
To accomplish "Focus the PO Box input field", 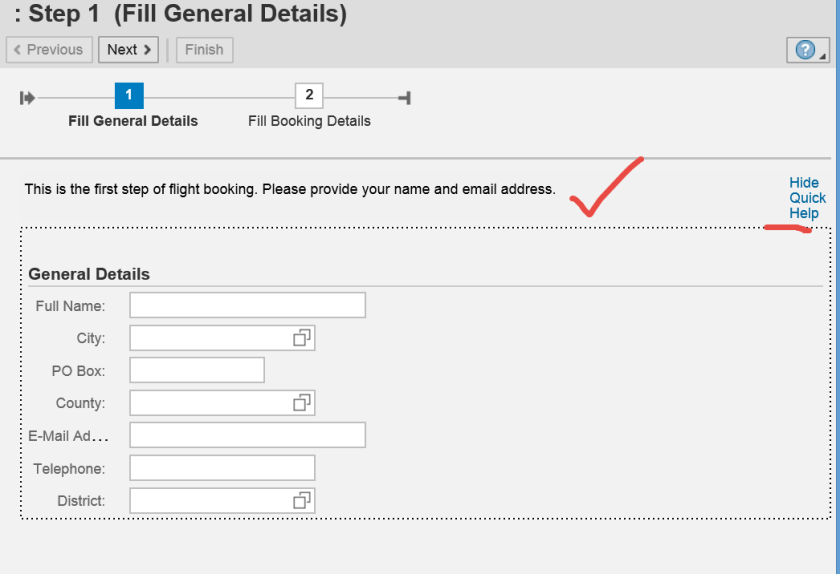I will coord(197,370).
